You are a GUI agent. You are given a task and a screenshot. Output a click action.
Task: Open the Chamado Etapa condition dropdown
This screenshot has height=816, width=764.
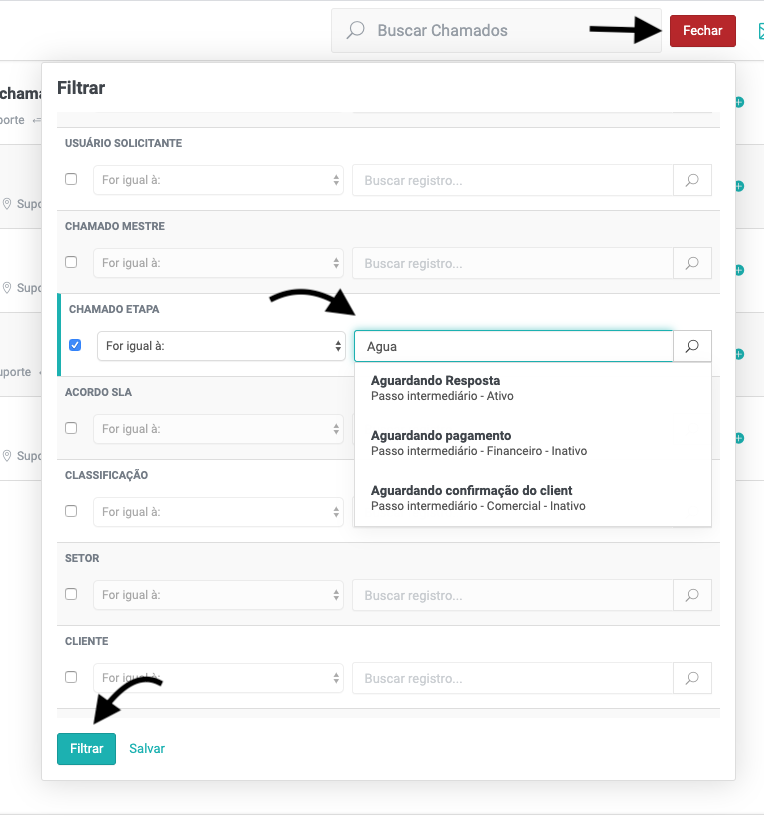pos(221,346)
